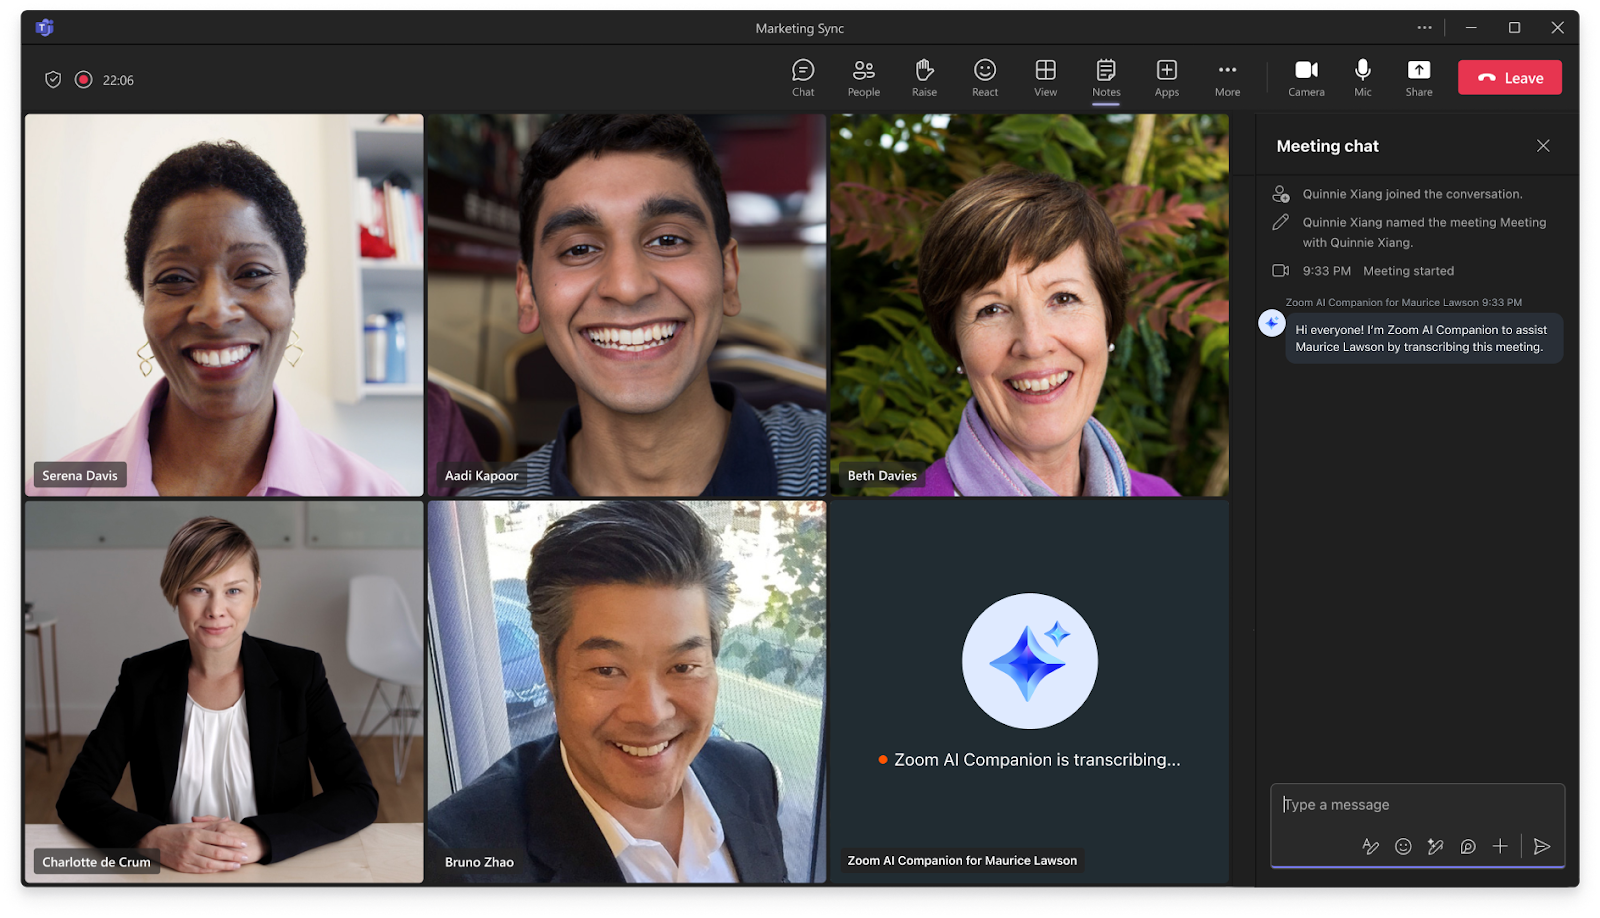Leave the Marketing Sync meeting
The height and width of the screenshot is (918, 1600).
[x=1509, y=77]
